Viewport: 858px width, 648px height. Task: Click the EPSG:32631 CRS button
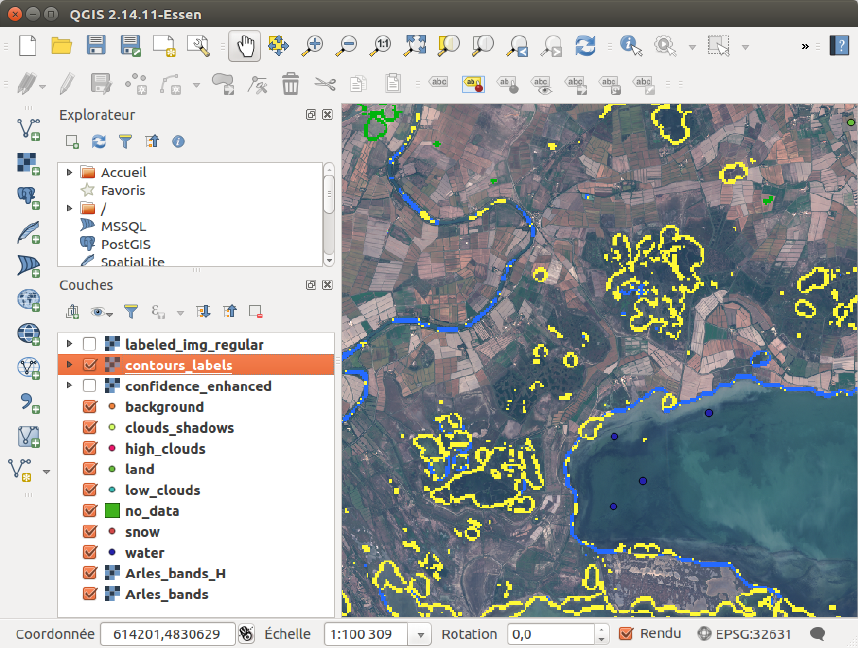click(x=745, y=633)
